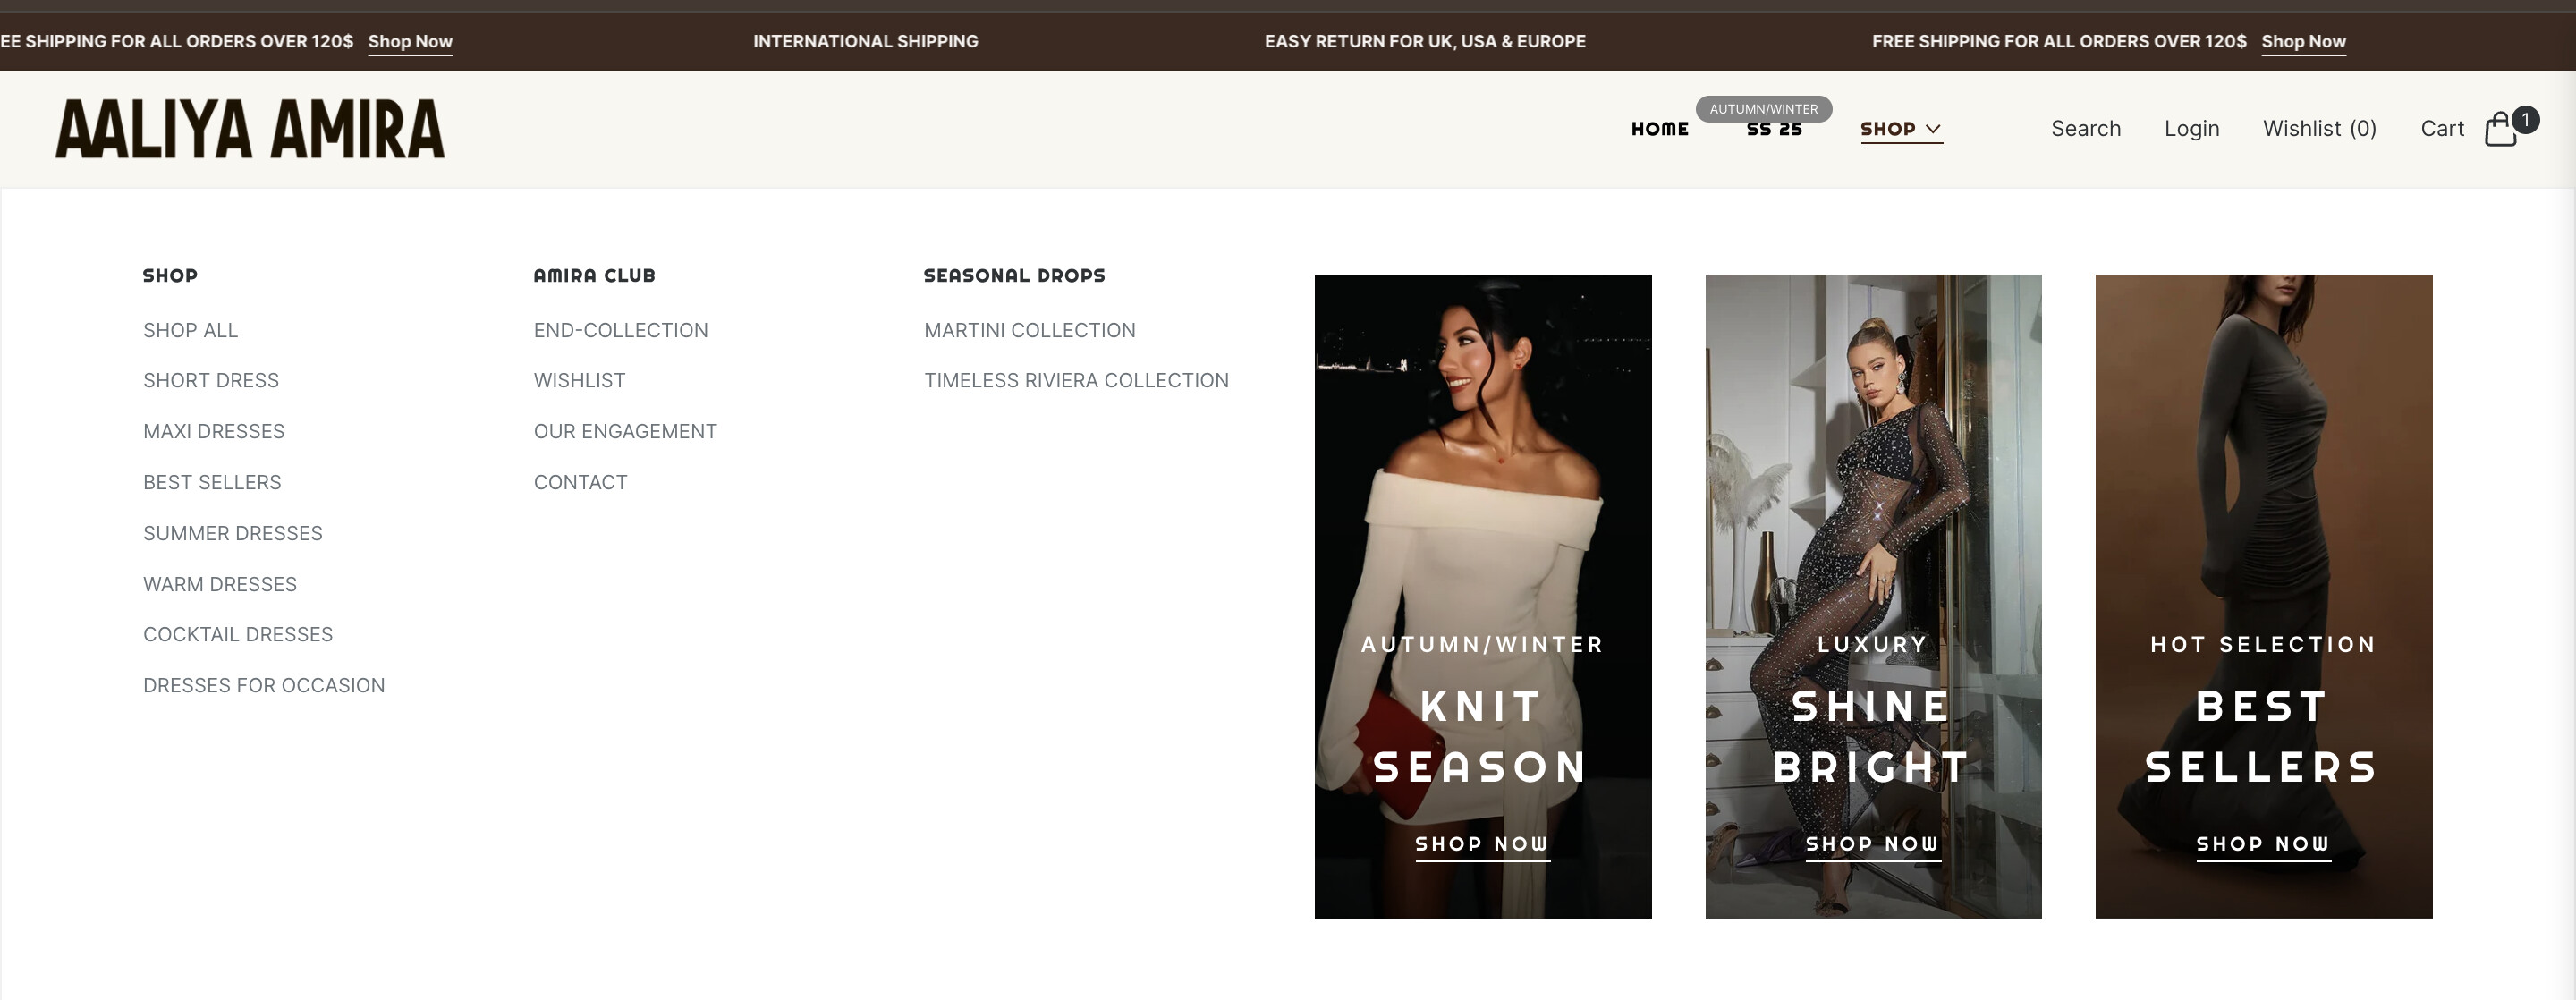The width and height of the screenshot is (2576, 1000).
Task: Click OUR ENGAGEMENT link
Action: pyautogui.click(x=625, y=431)
